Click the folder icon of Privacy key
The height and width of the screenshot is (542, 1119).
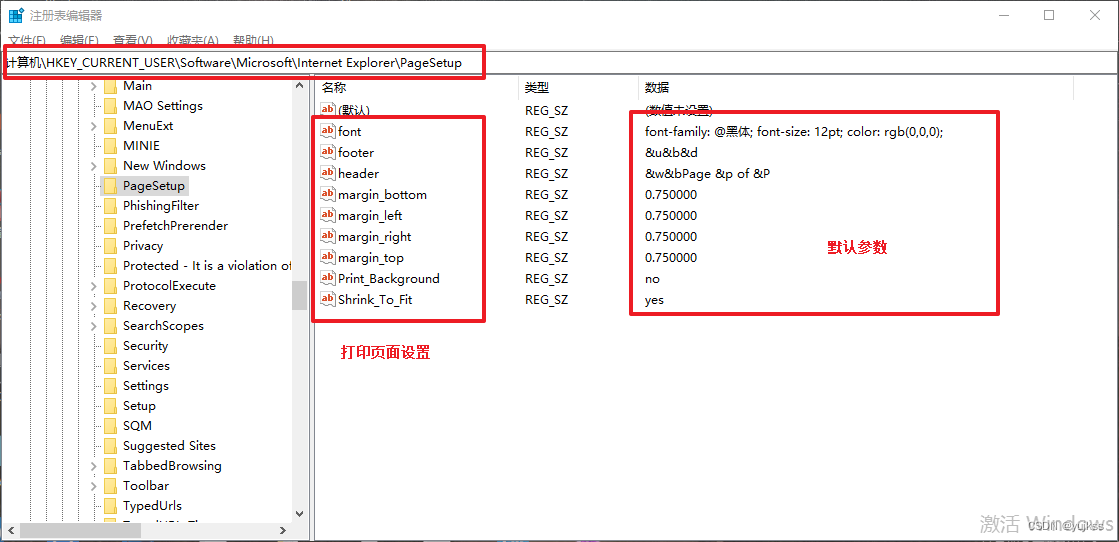tap(109, 246)
